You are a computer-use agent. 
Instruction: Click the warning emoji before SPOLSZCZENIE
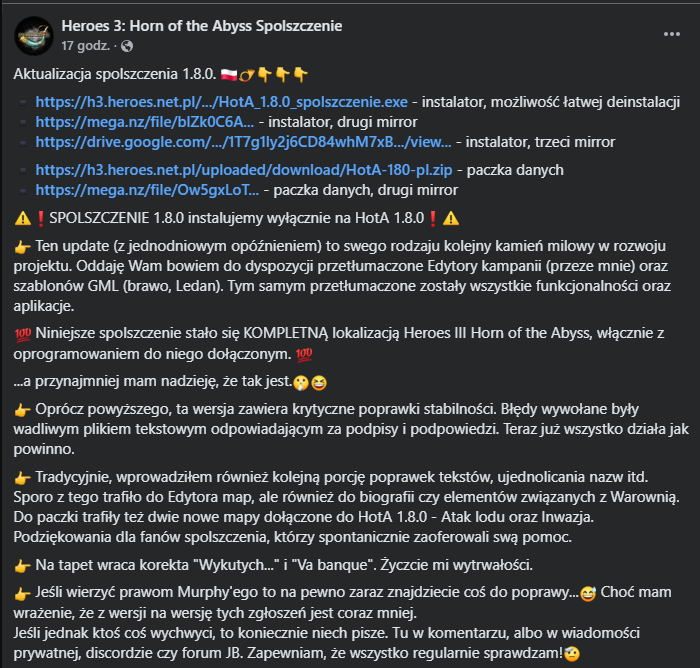click(22, 219)
